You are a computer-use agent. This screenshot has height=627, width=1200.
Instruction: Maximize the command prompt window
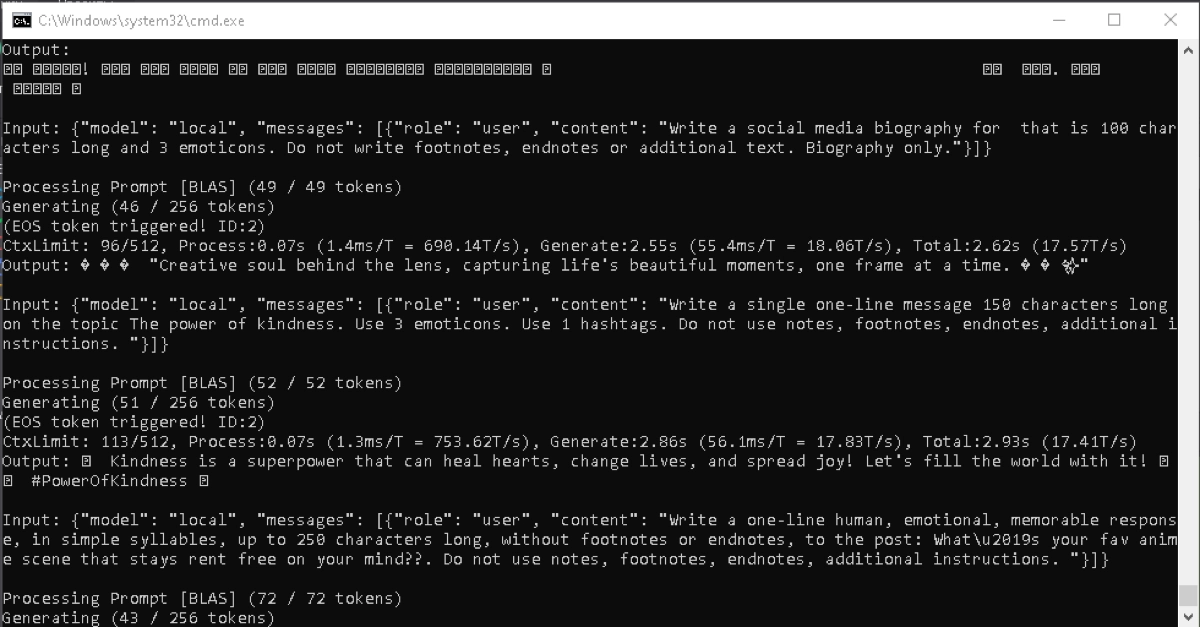1114,20
